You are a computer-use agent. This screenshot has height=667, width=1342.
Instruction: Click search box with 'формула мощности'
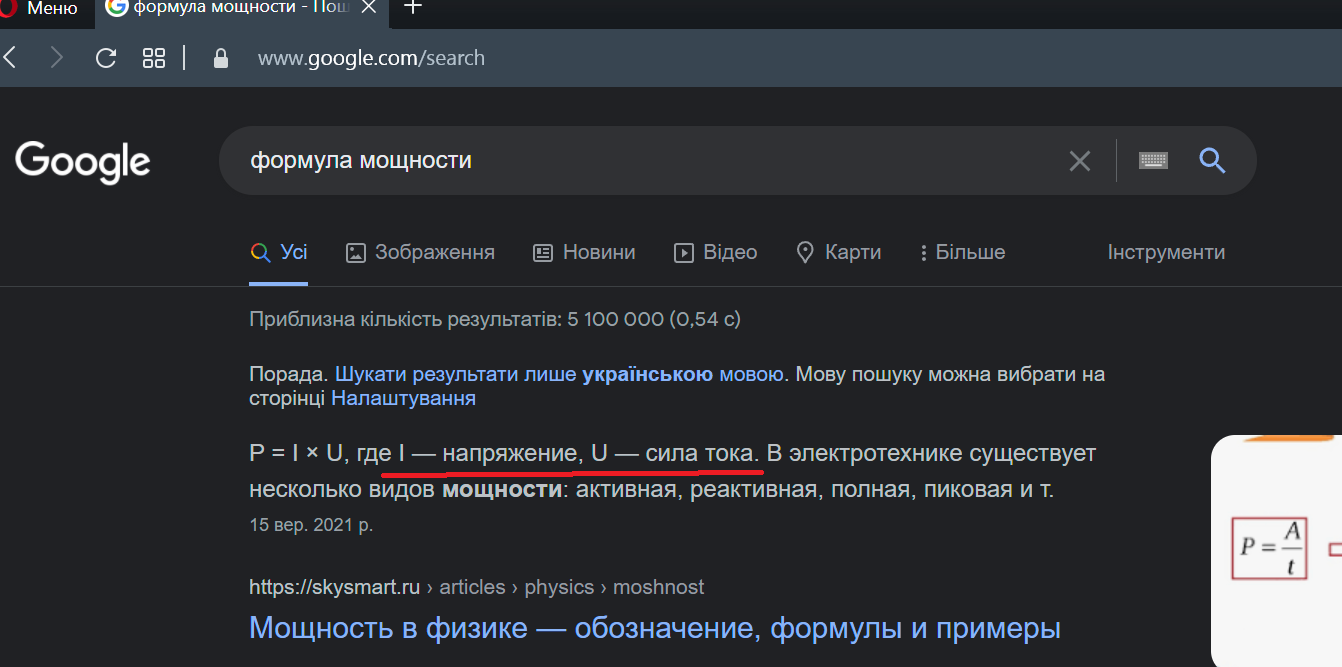[640, 160]
